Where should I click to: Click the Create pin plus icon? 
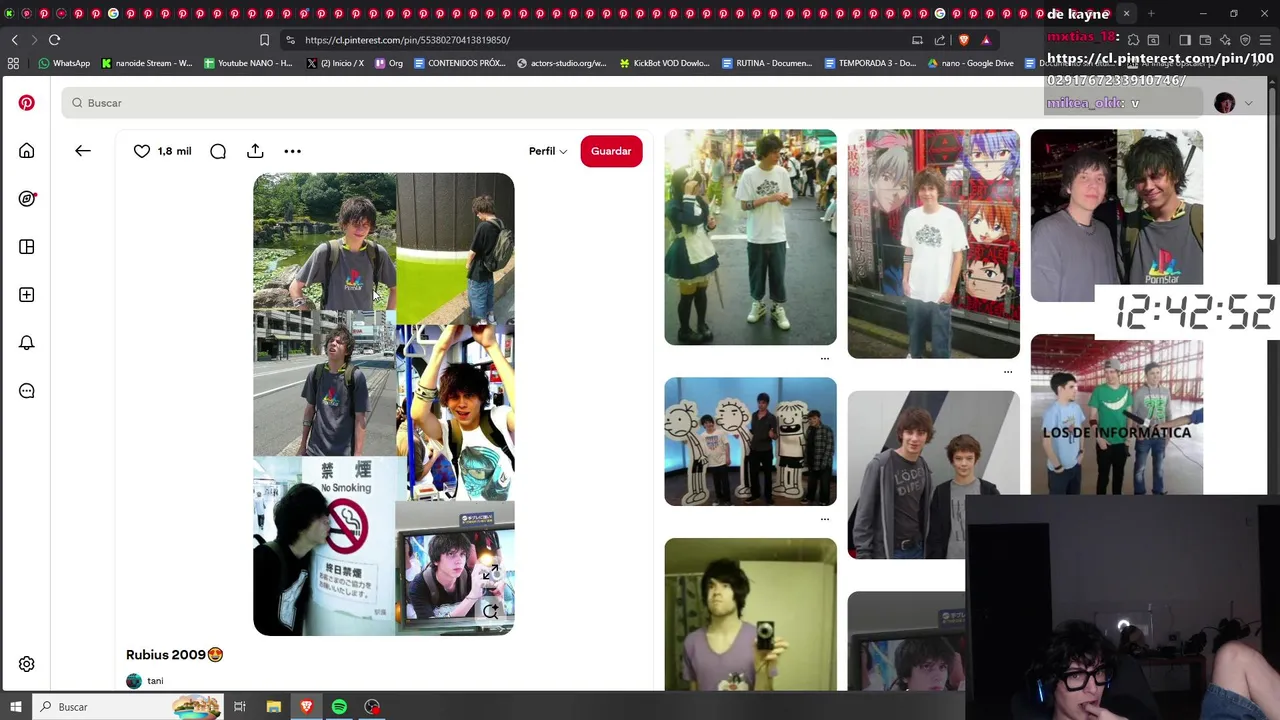[x=27, y=295]
